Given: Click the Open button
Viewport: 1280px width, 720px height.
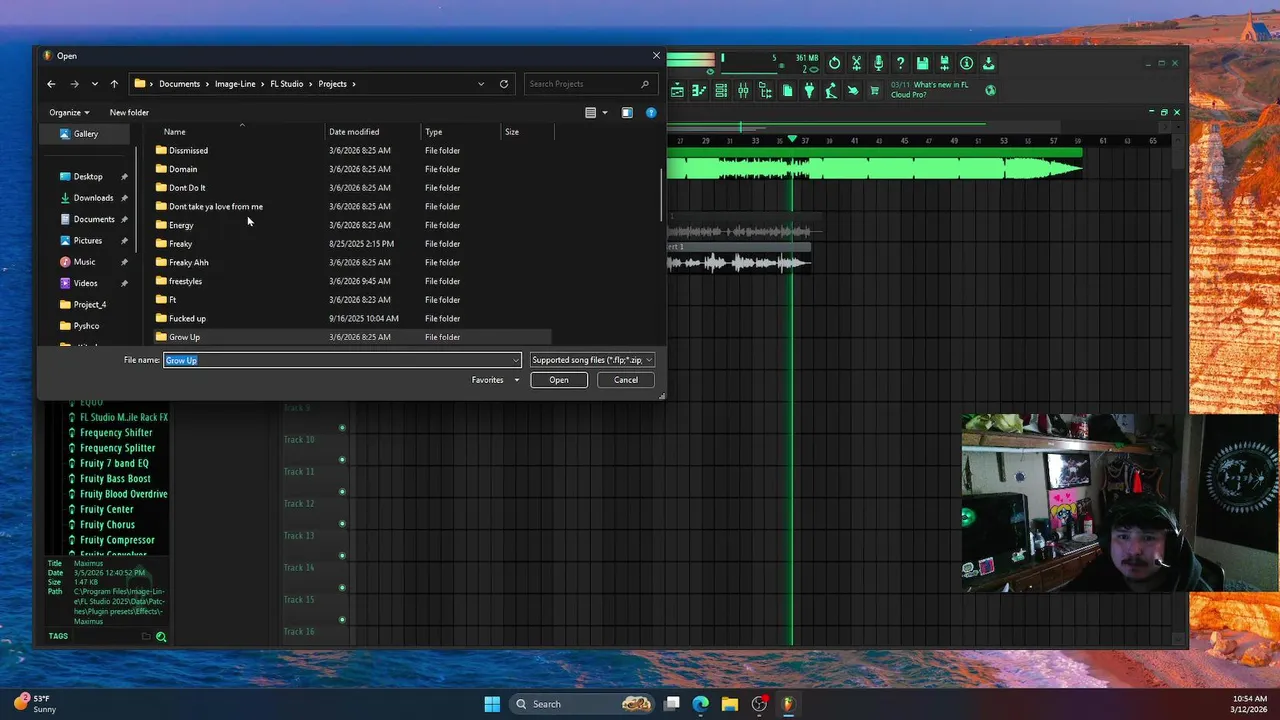Looking at the screenshot, I should click(x=559, y=380).
